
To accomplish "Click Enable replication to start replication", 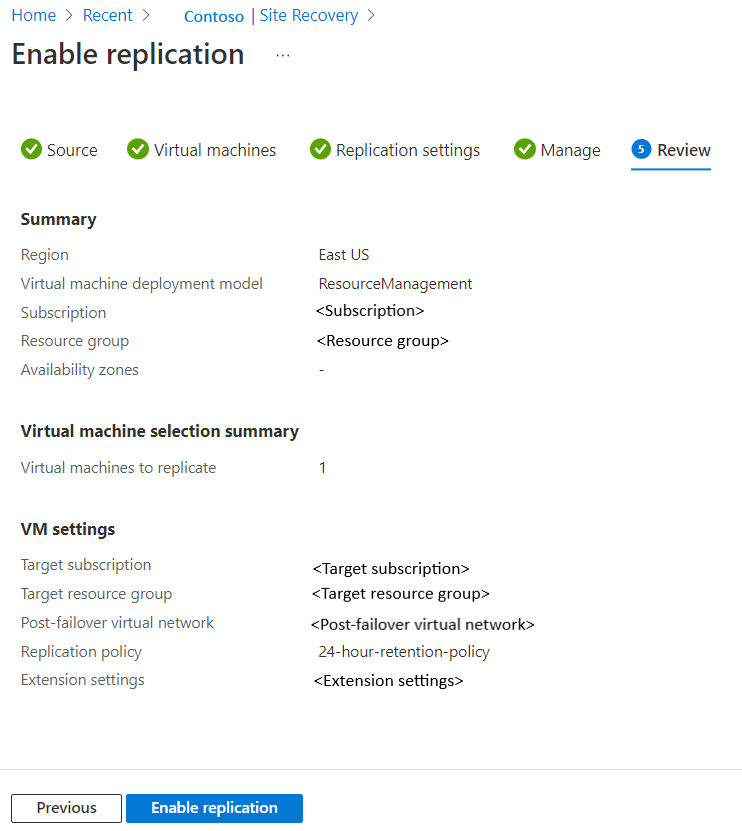I will pyautogui.click(x=214, y=808).
